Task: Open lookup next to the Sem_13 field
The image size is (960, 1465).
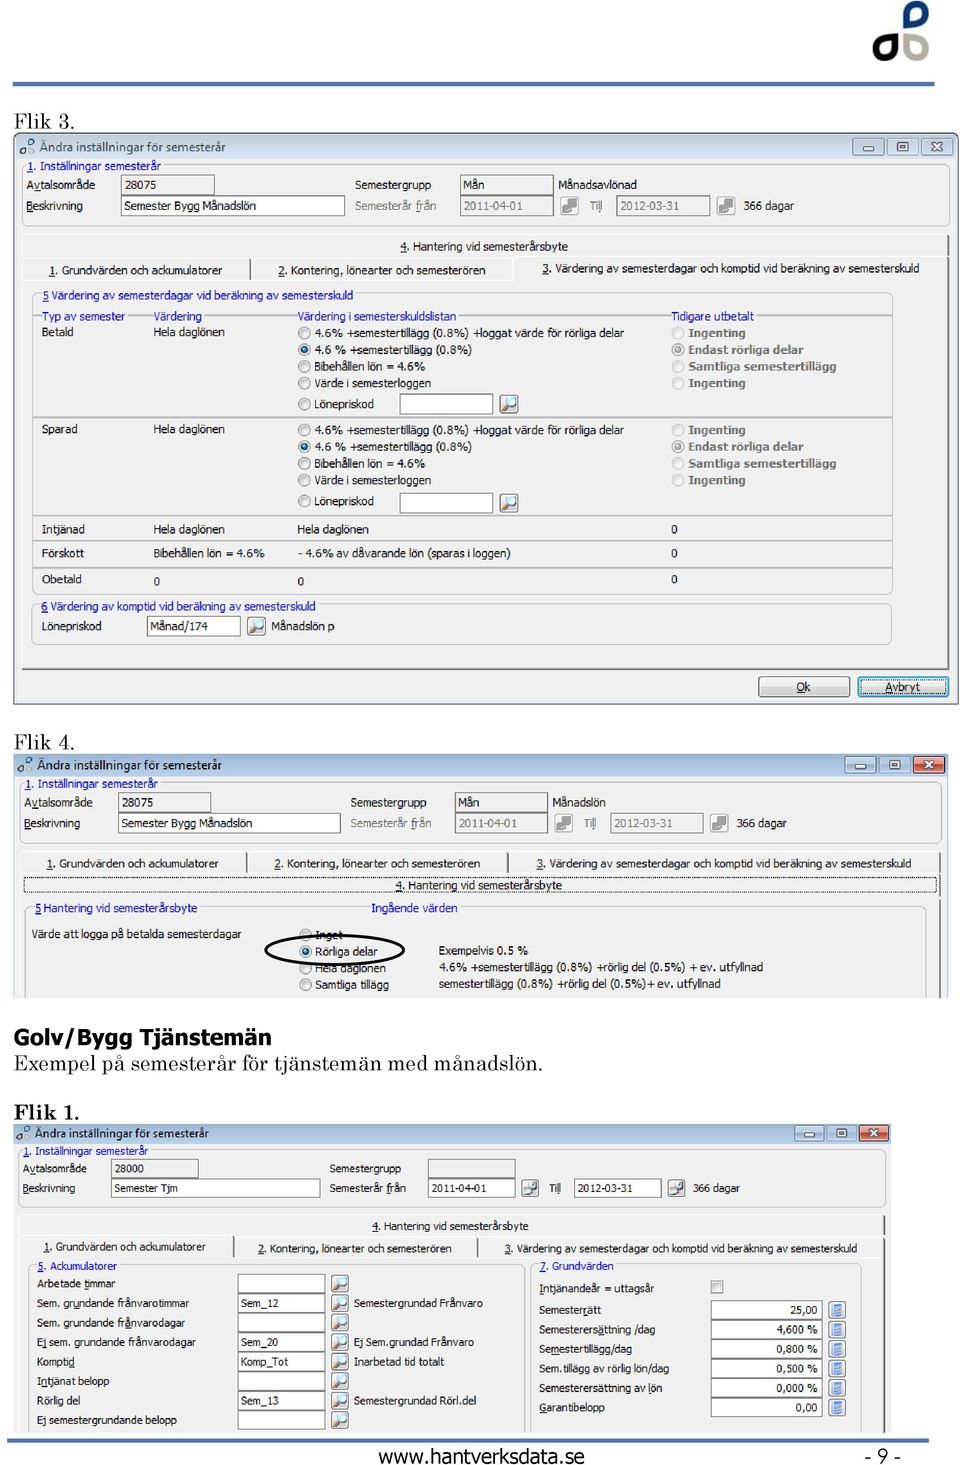Action: [340, 1400]
